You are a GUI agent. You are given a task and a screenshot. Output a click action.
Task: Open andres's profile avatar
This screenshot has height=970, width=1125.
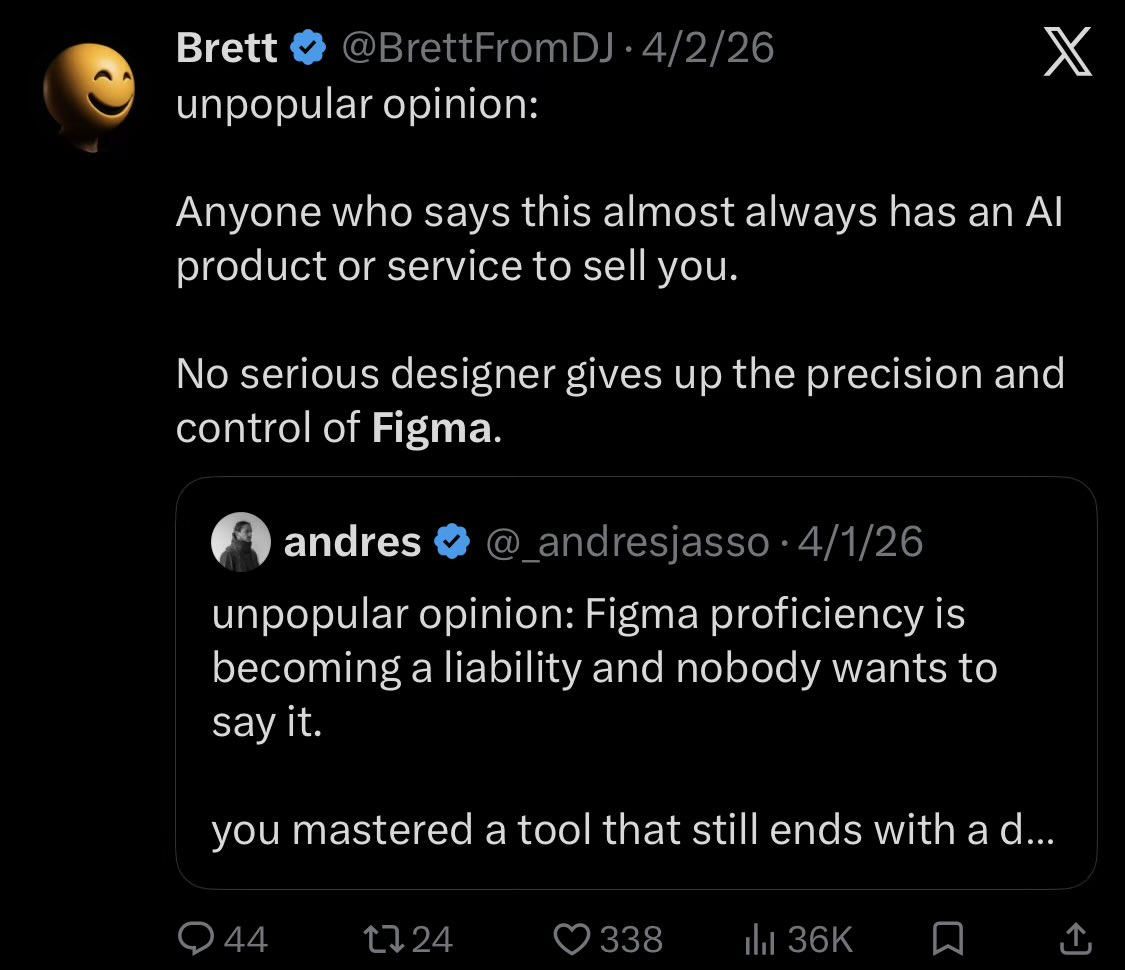click(241, 541)
